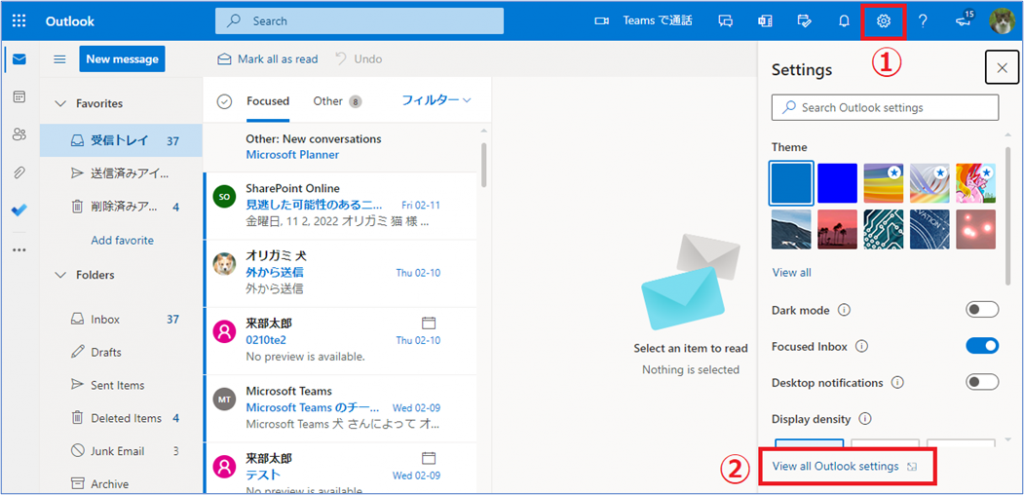The height and width of the screenshot is (495, 1024).
Task: Open the Sent Items folder
Action: coord(121,385)
